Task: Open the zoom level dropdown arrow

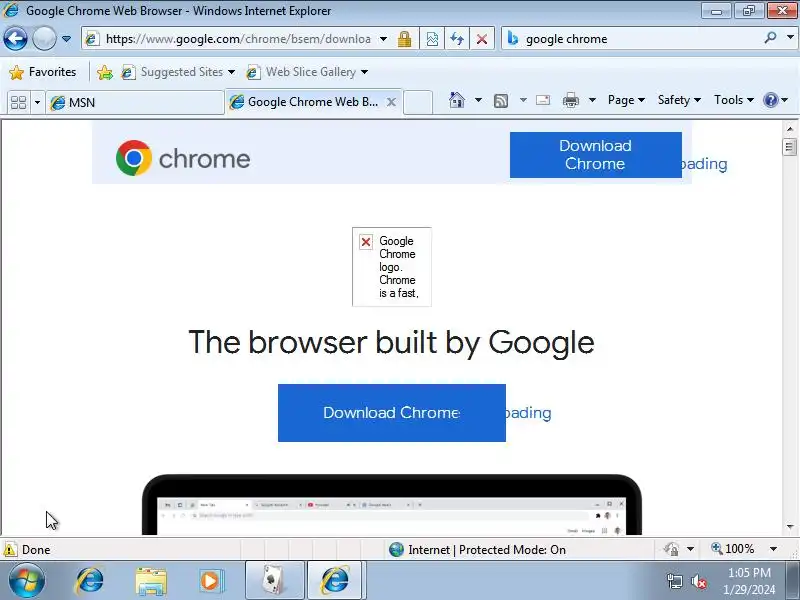Action: [773, 549]
